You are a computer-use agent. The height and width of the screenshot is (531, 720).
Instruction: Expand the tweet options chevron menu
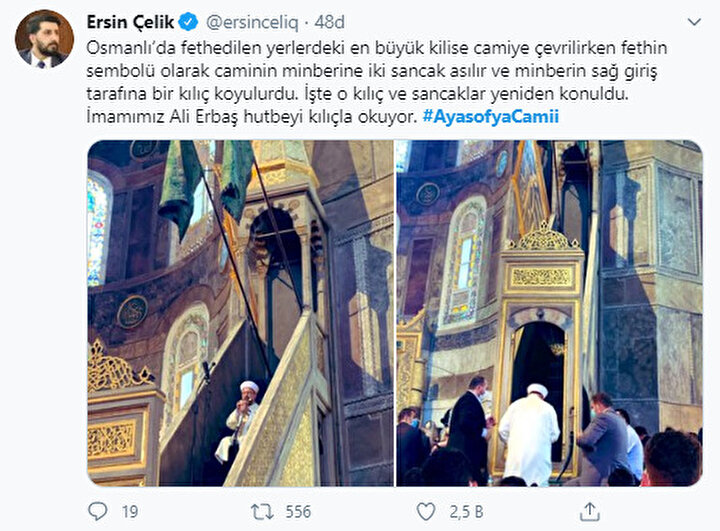pyautogui.click(x=694, y=22)
